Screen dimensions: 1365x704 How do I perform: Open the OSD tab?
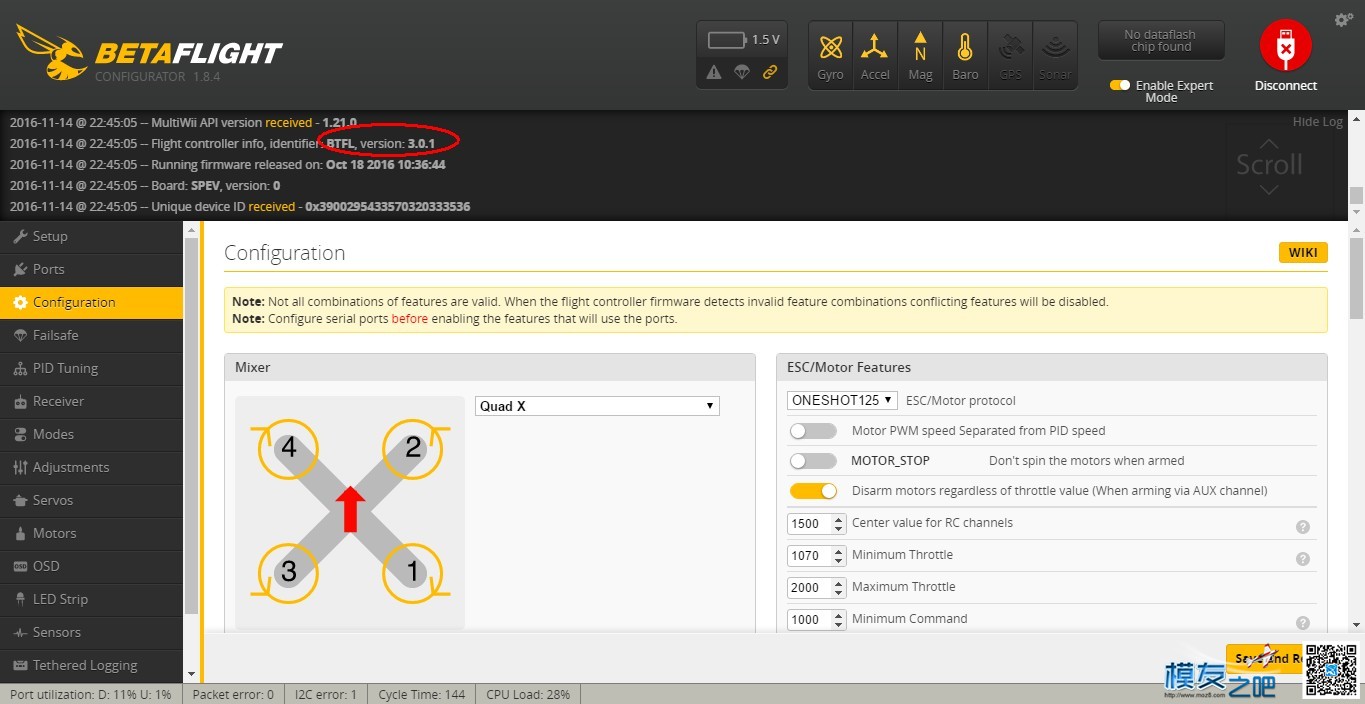[91, 567]
